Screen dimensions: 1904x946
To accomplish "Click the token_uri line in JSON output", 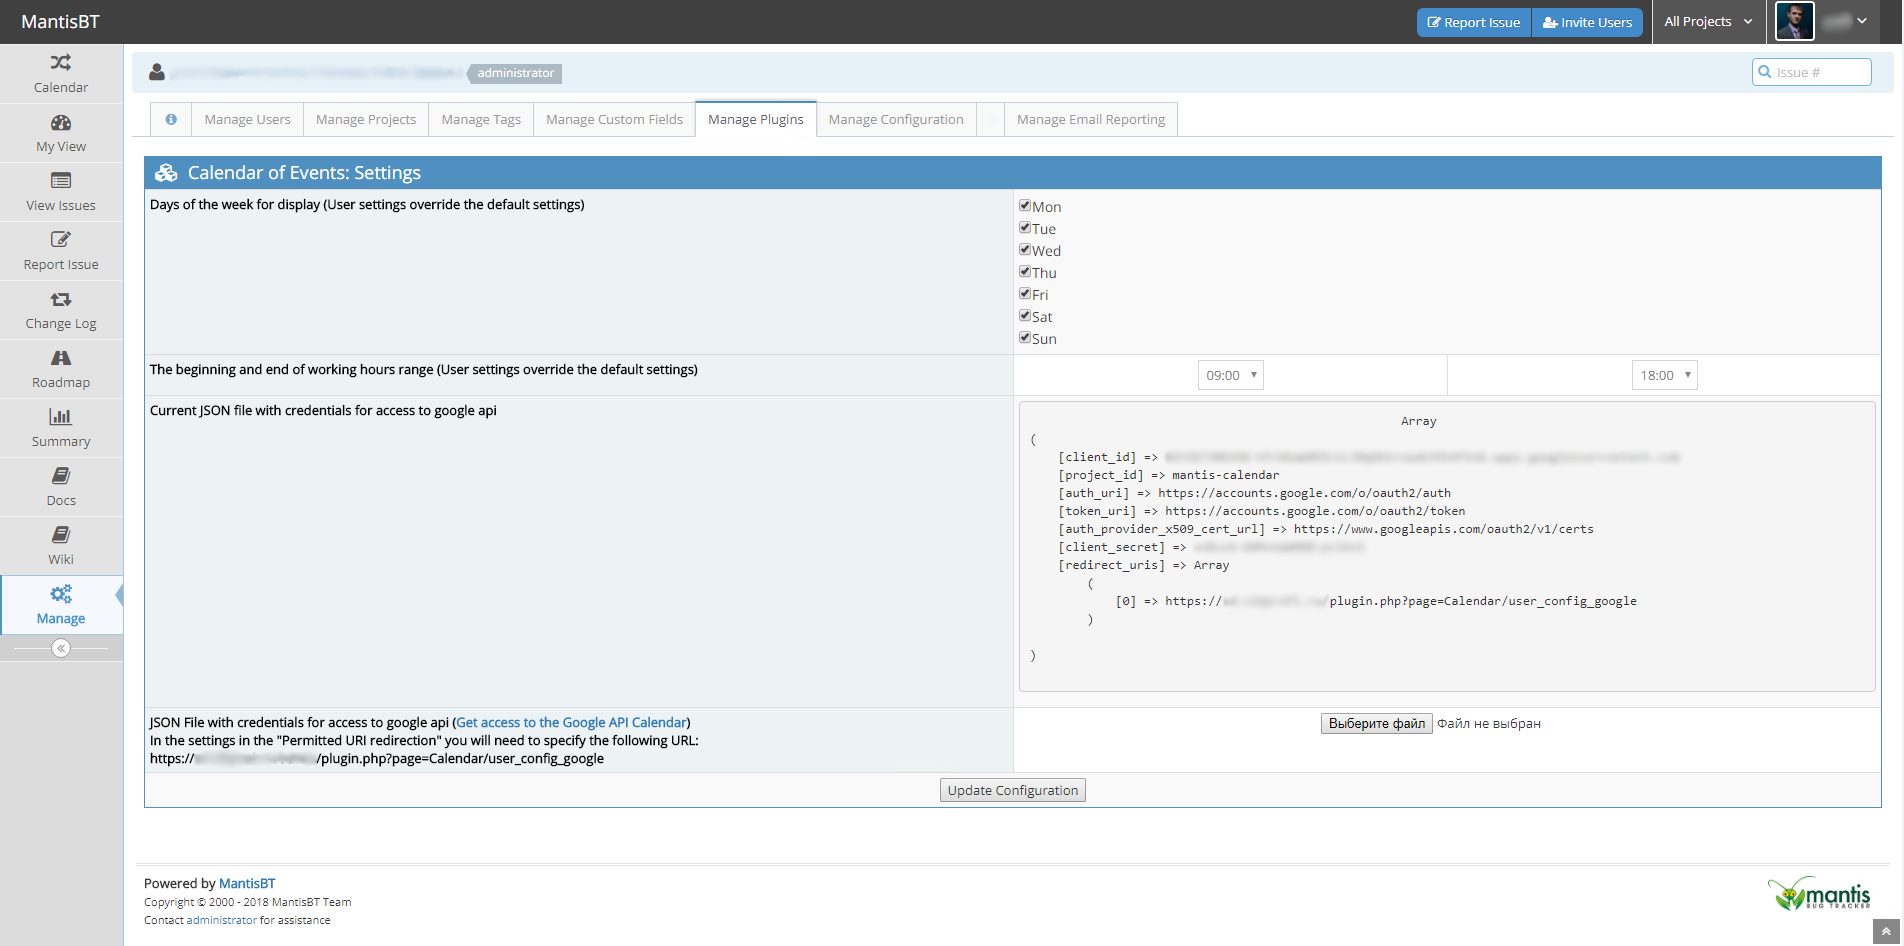I will (1262, 511).
